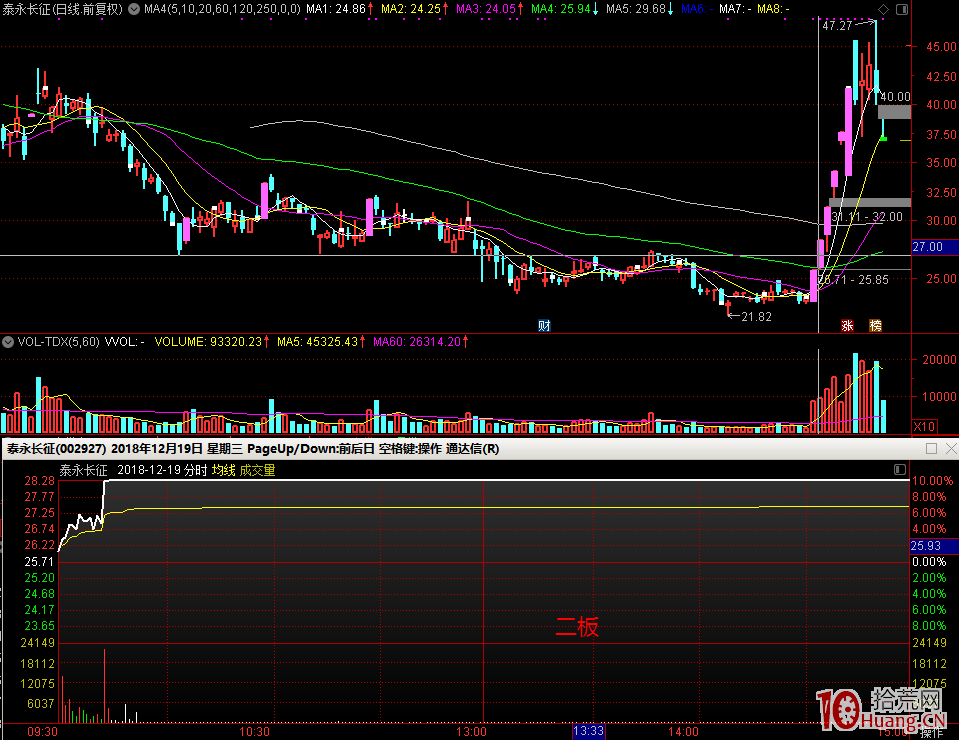Click the X10 volume scale indicator
The image size is (959, 740).
(x=925, y=427)
